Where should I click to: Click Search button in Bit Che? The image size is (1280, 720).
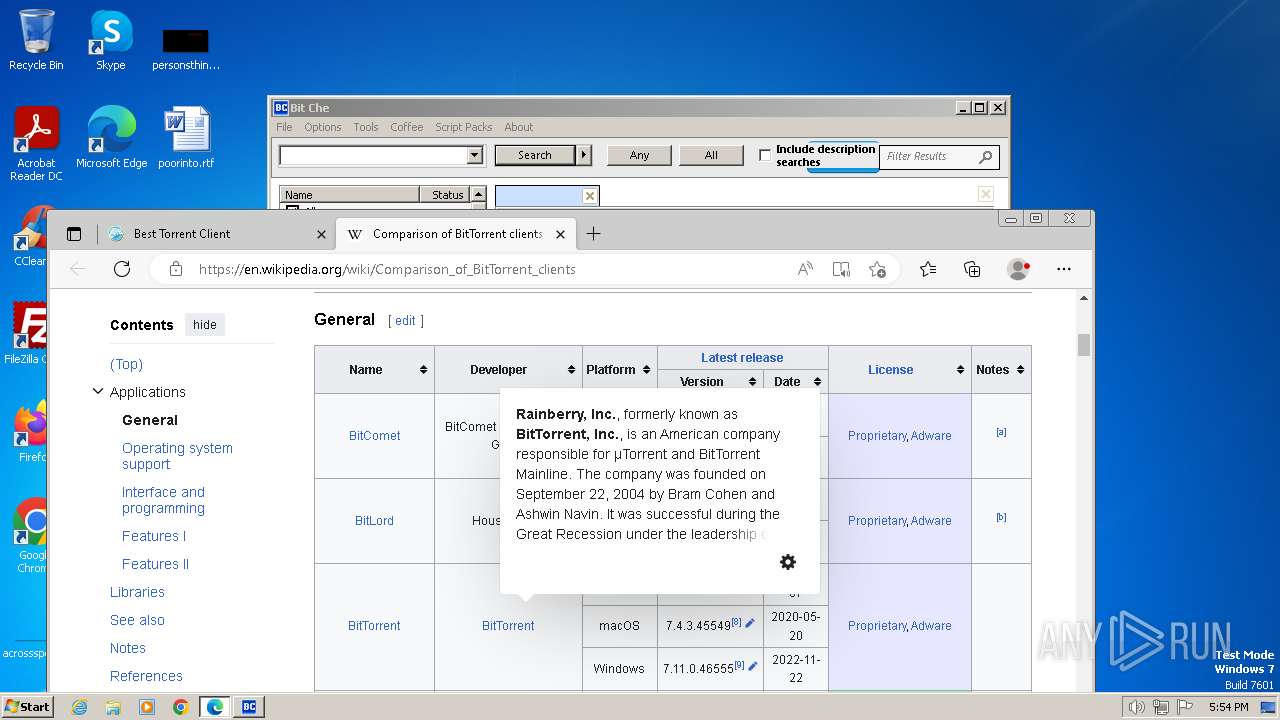point(535,155)
